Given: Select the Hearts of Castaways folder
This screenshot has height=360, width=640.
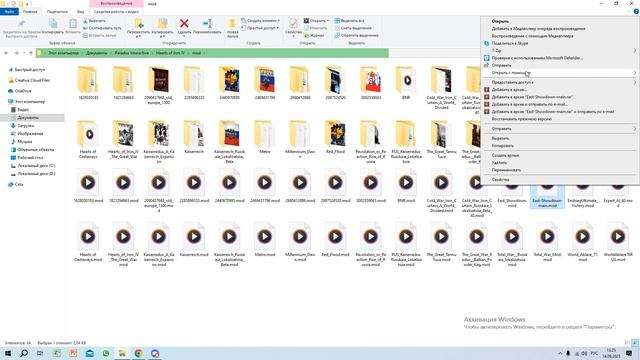Looking at the screenshot, I should (x=88, y=139).
